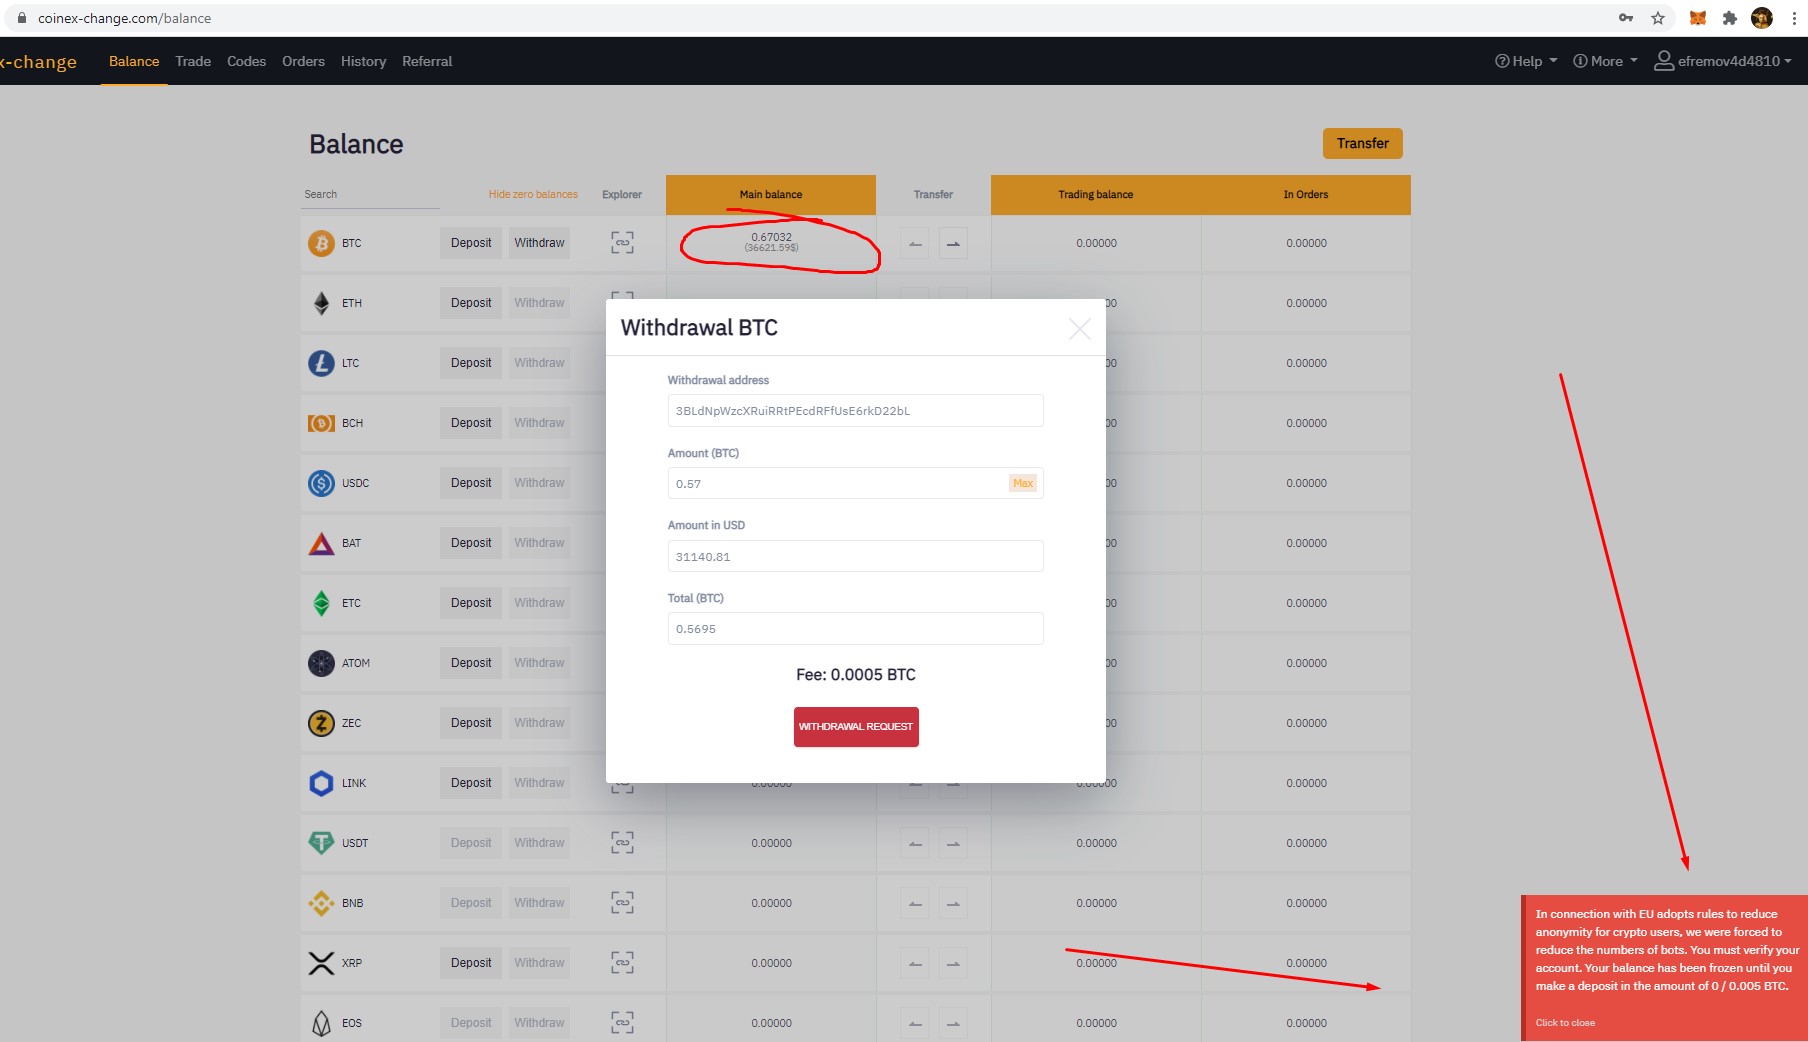1808x1042 pixels.
Task: Submit the Withdrawal Request button
Action: coord(856,727)
